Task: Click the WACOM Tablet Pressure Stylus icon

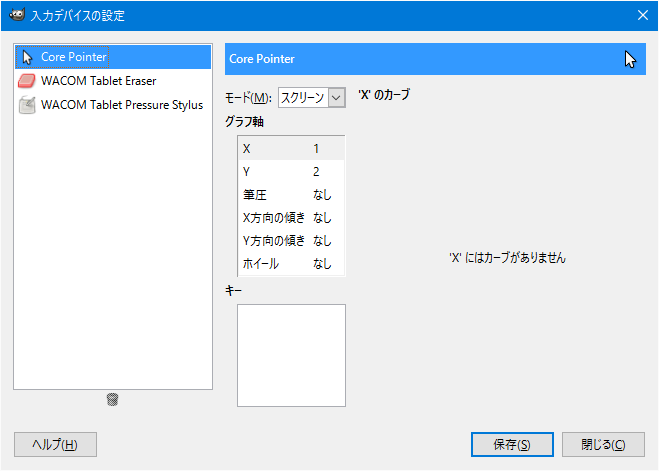Action: [27, 105]
